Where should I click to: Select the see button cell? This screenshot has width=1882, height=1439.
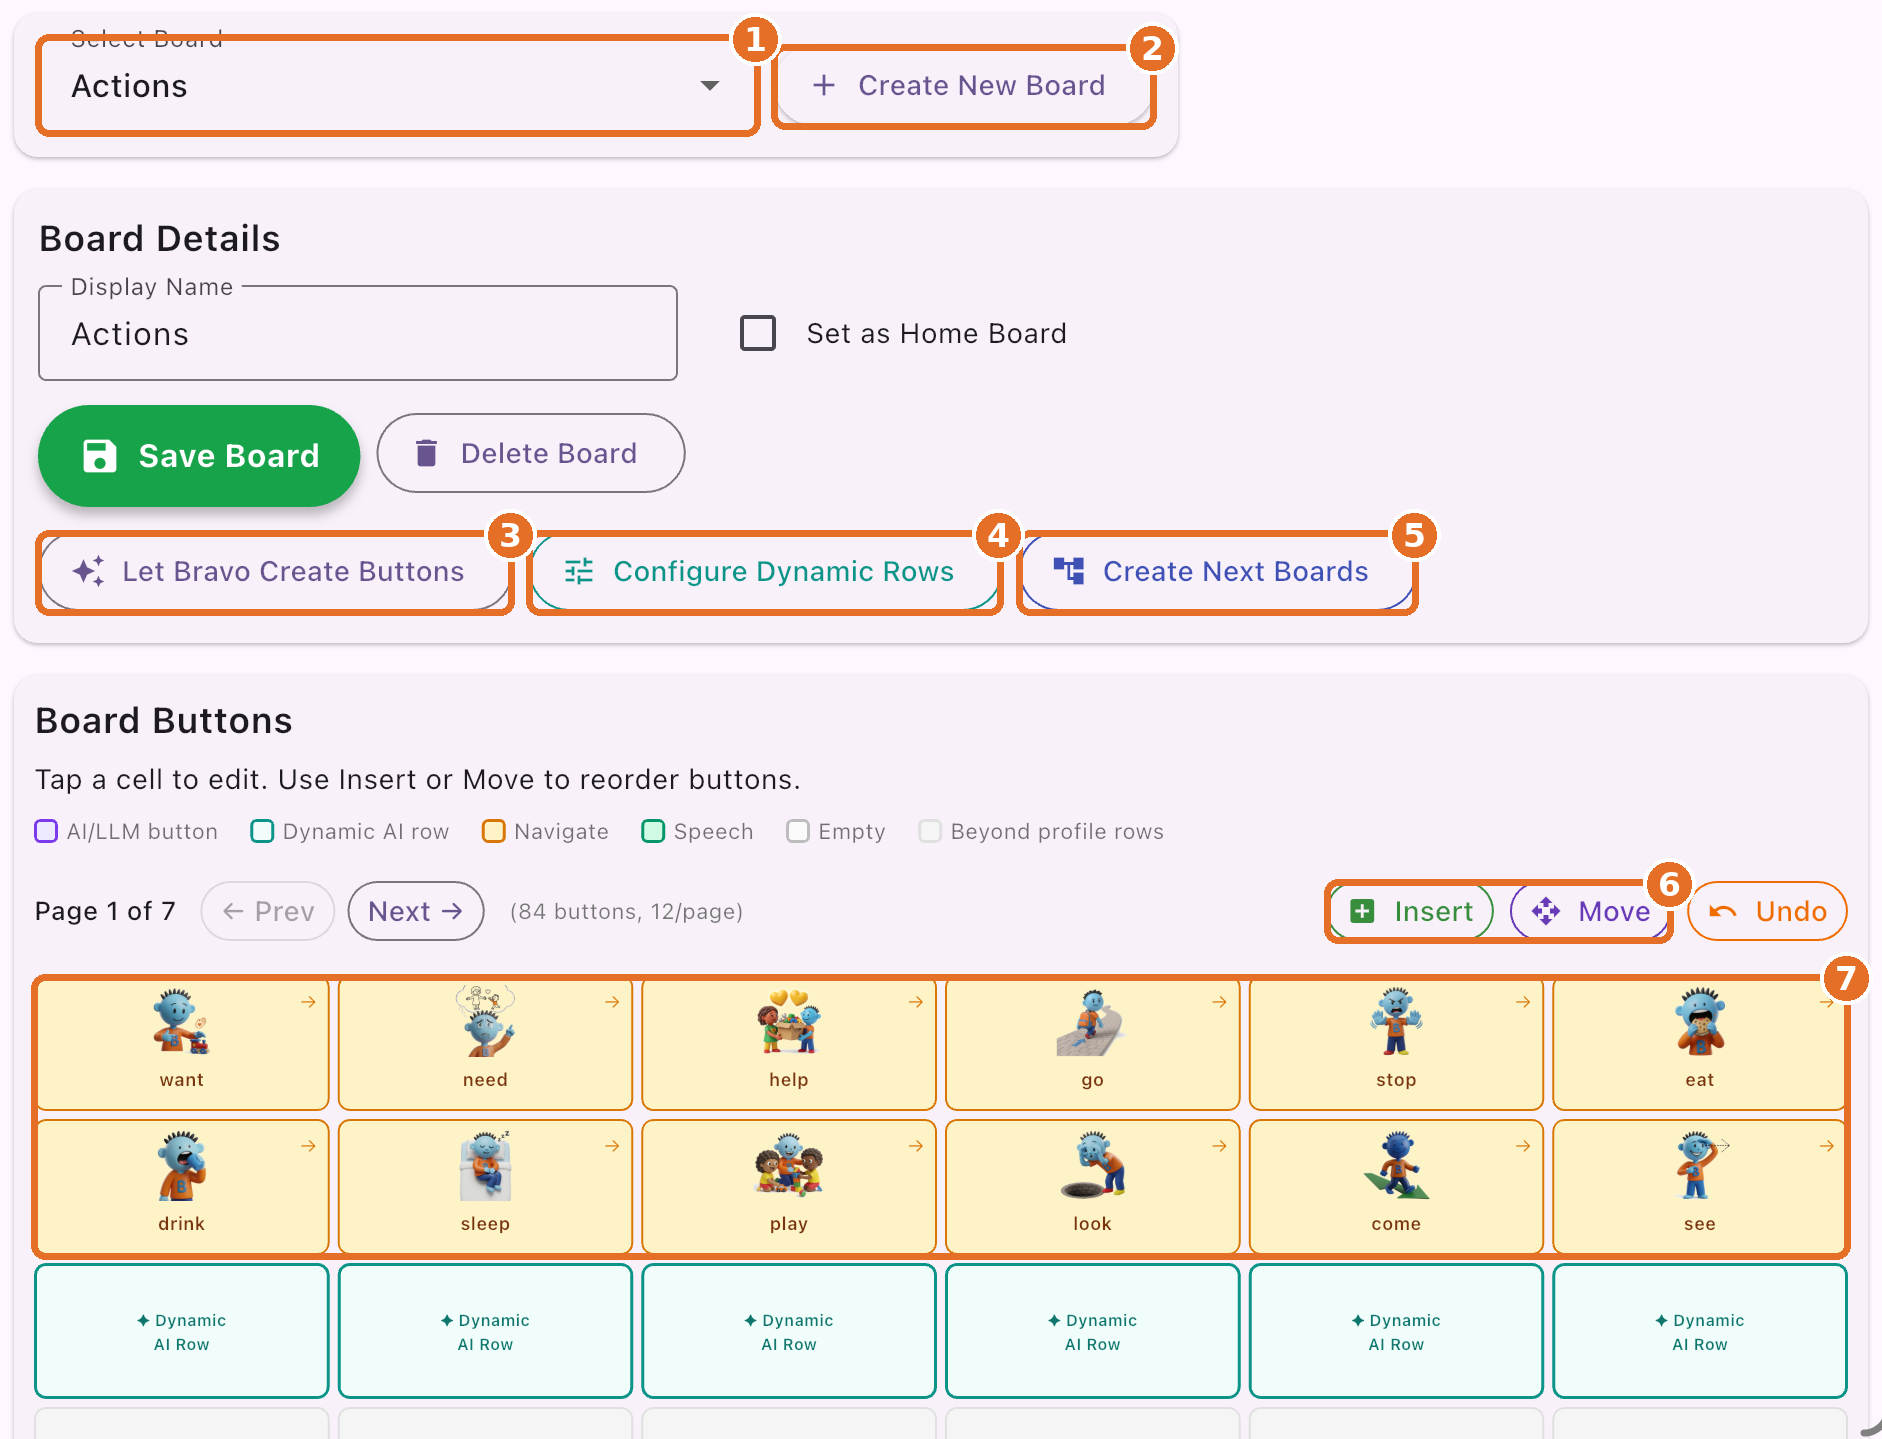1700,1187
